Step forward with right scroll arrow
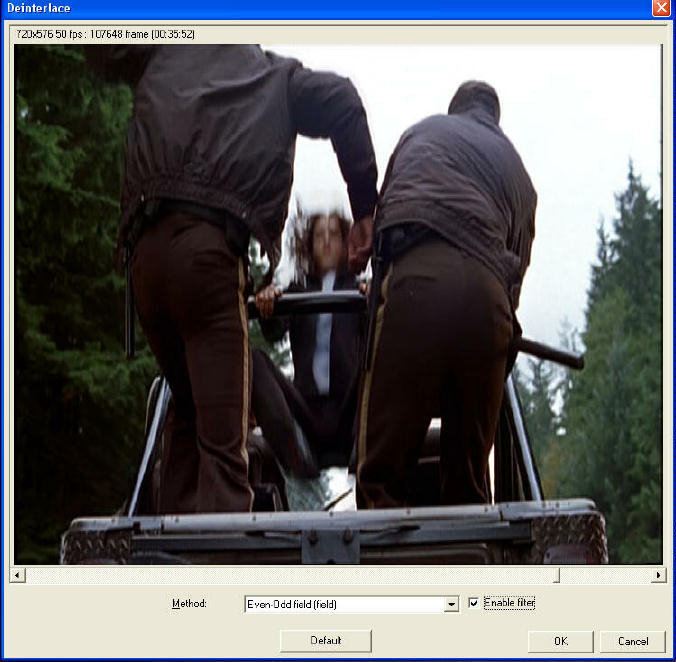 point(658,575)
